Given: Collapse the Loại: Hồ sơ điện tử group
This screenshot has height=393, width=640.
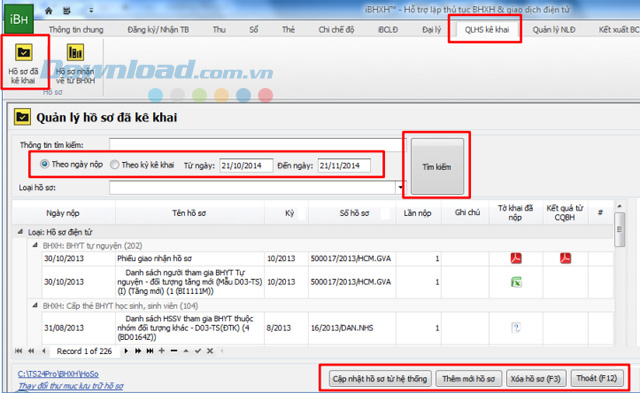Looking at the screenshot, I should click(20, 232).
